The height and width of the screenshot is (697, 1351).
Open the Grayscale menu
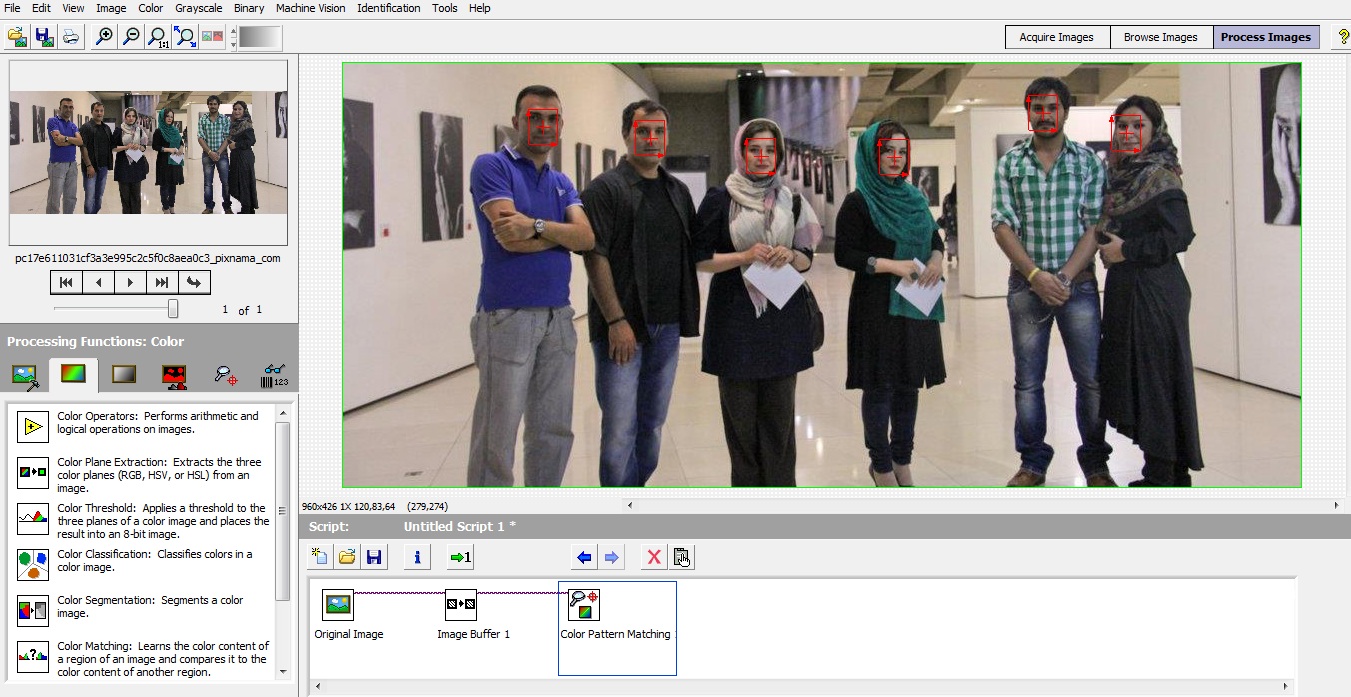198,8
